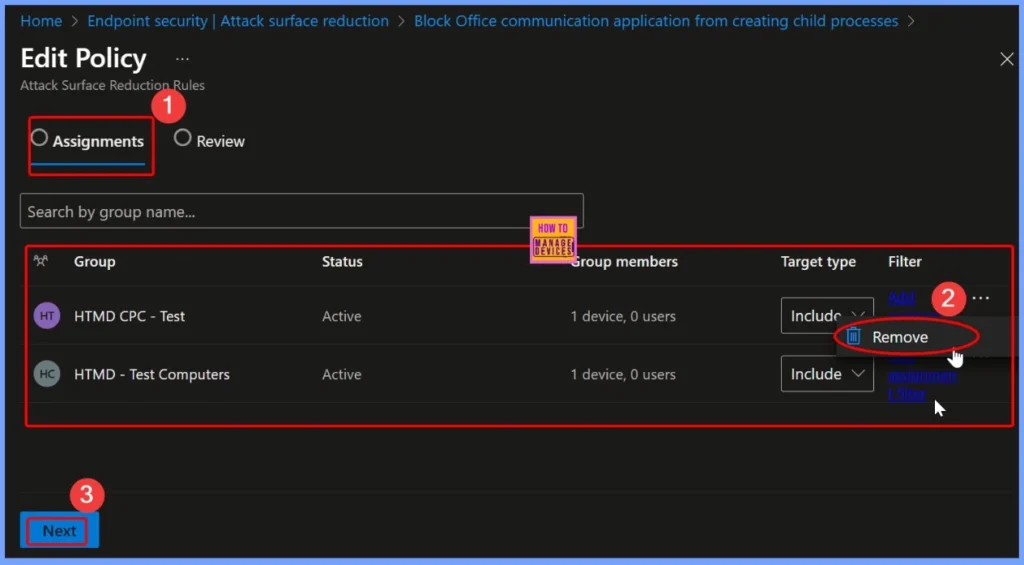1024x565 pixels.
Task: Click Active status for HTMD - Test Computers
Action: click(342, 374)
